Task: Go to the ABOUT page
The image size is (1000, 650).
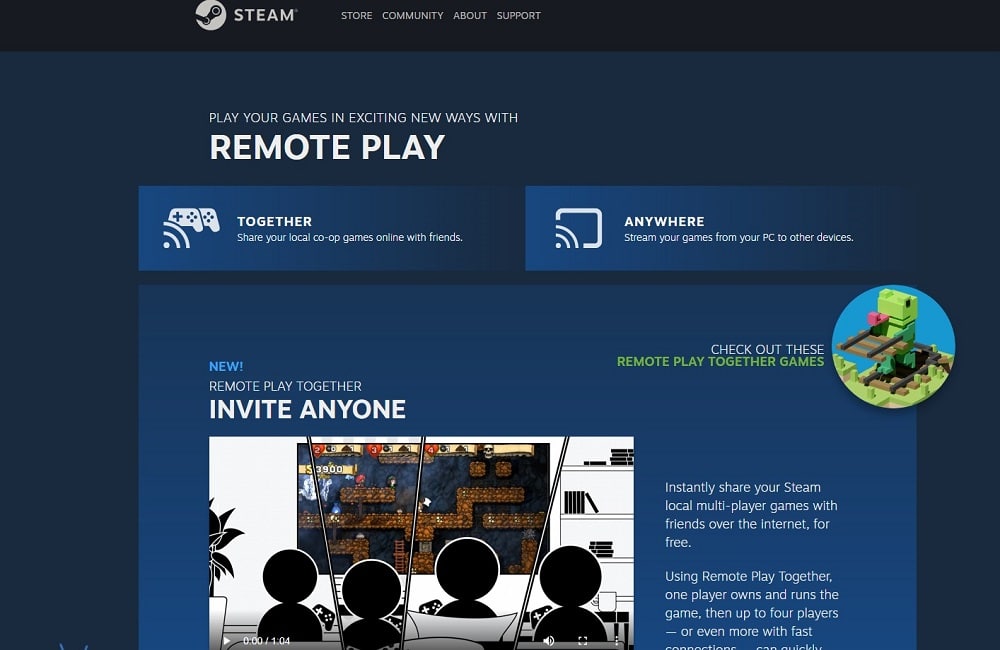Action: tap(470, 15)
